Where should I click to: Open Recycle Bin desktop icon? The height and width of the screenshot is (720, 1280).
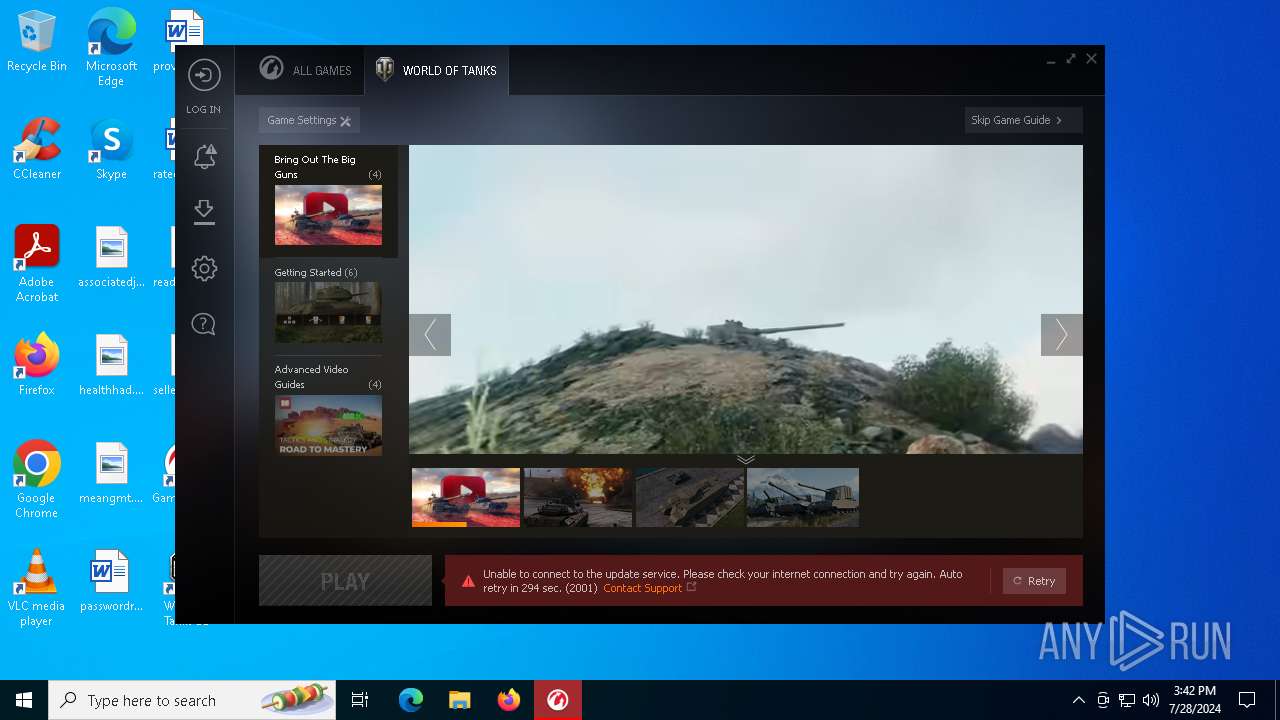[x=37, y=41]
